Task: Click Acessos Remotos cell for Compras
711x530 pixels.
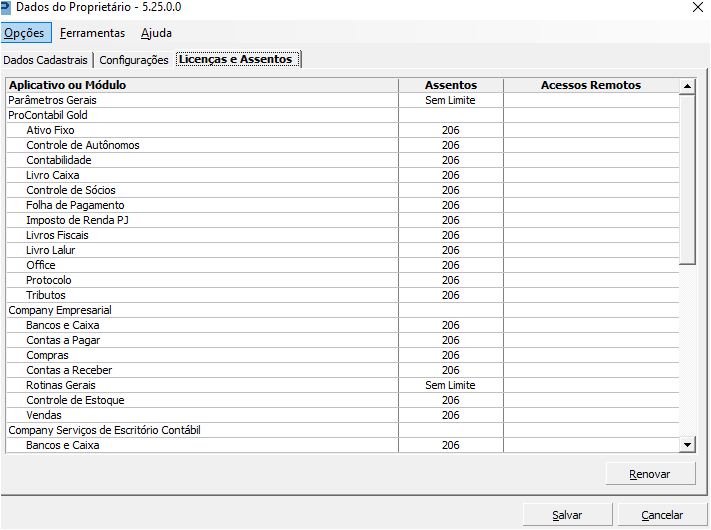Action: pyautogui.click(x=591, y=355)
